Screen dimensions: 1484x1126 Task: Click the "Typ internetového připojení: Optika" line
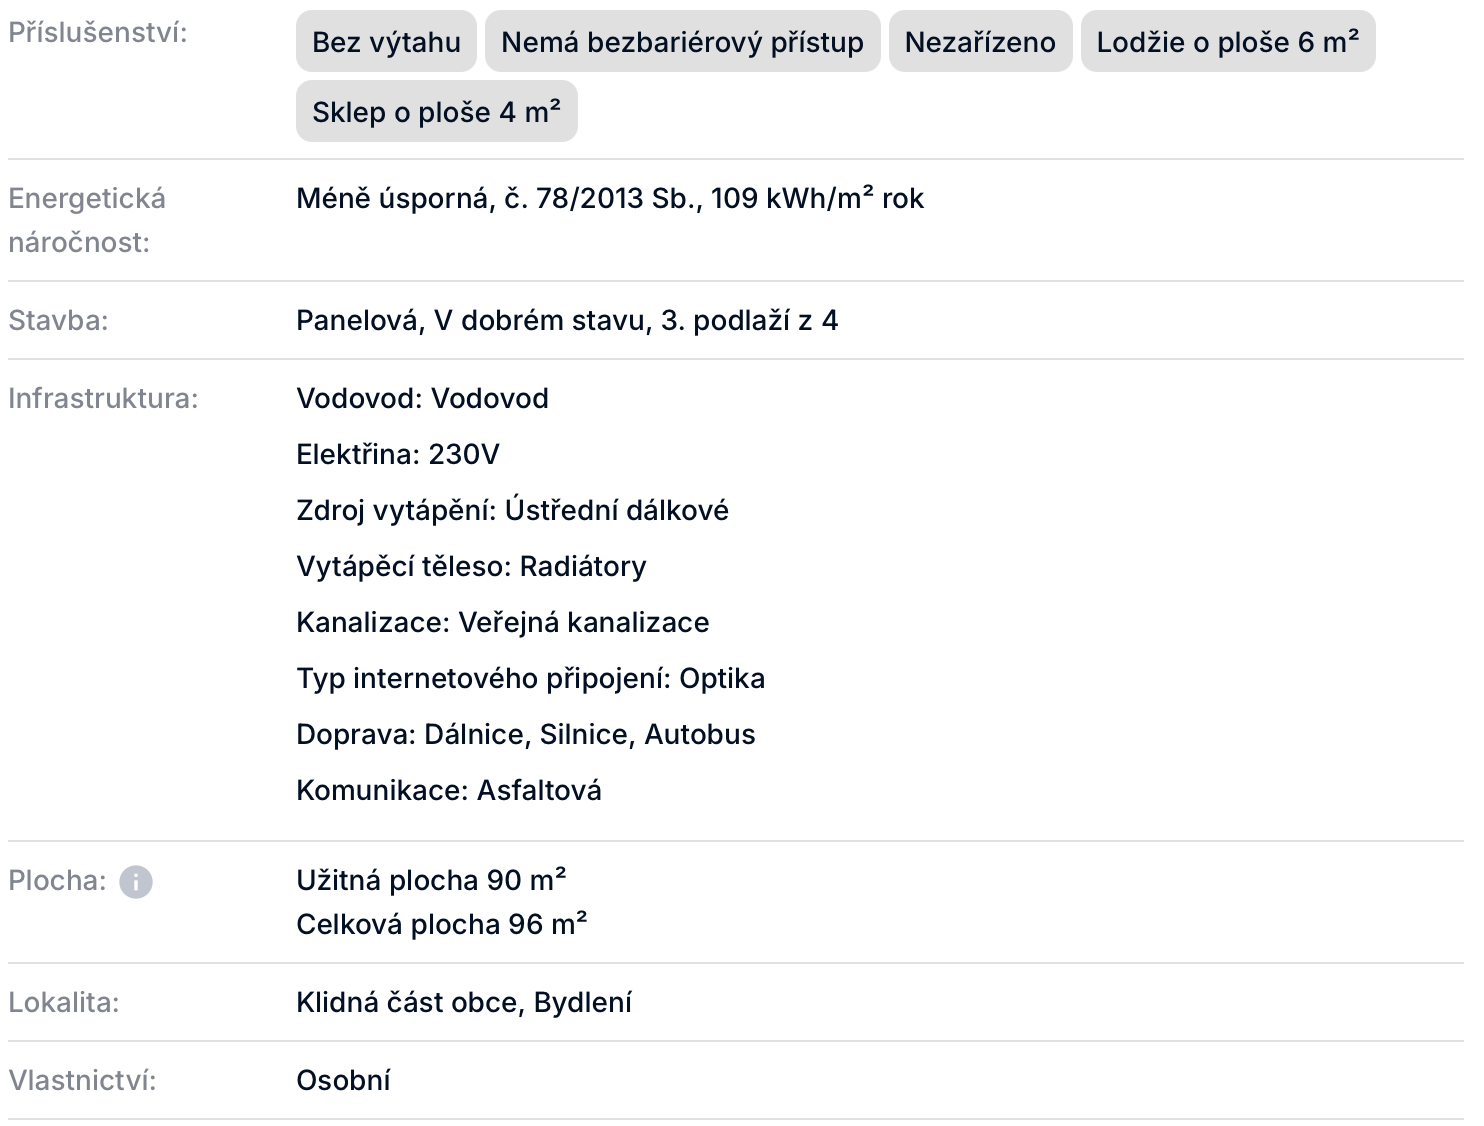[x=530, y=678]
